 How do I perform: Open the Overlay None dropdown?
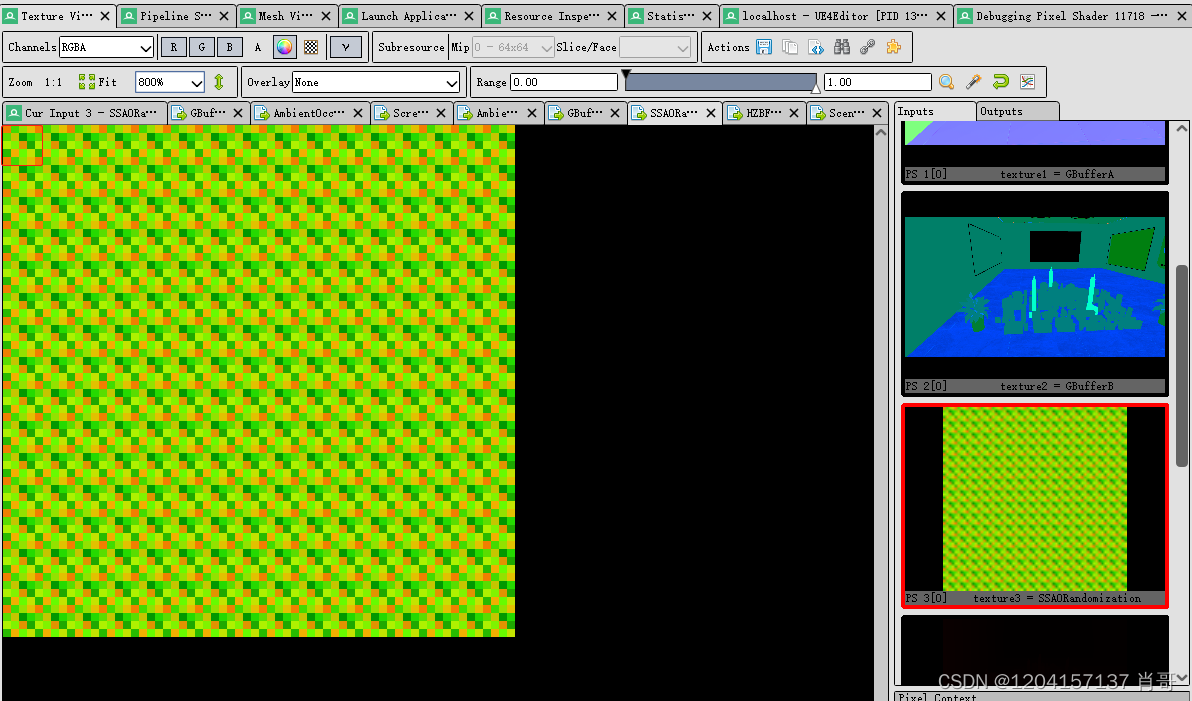point(376,82)
